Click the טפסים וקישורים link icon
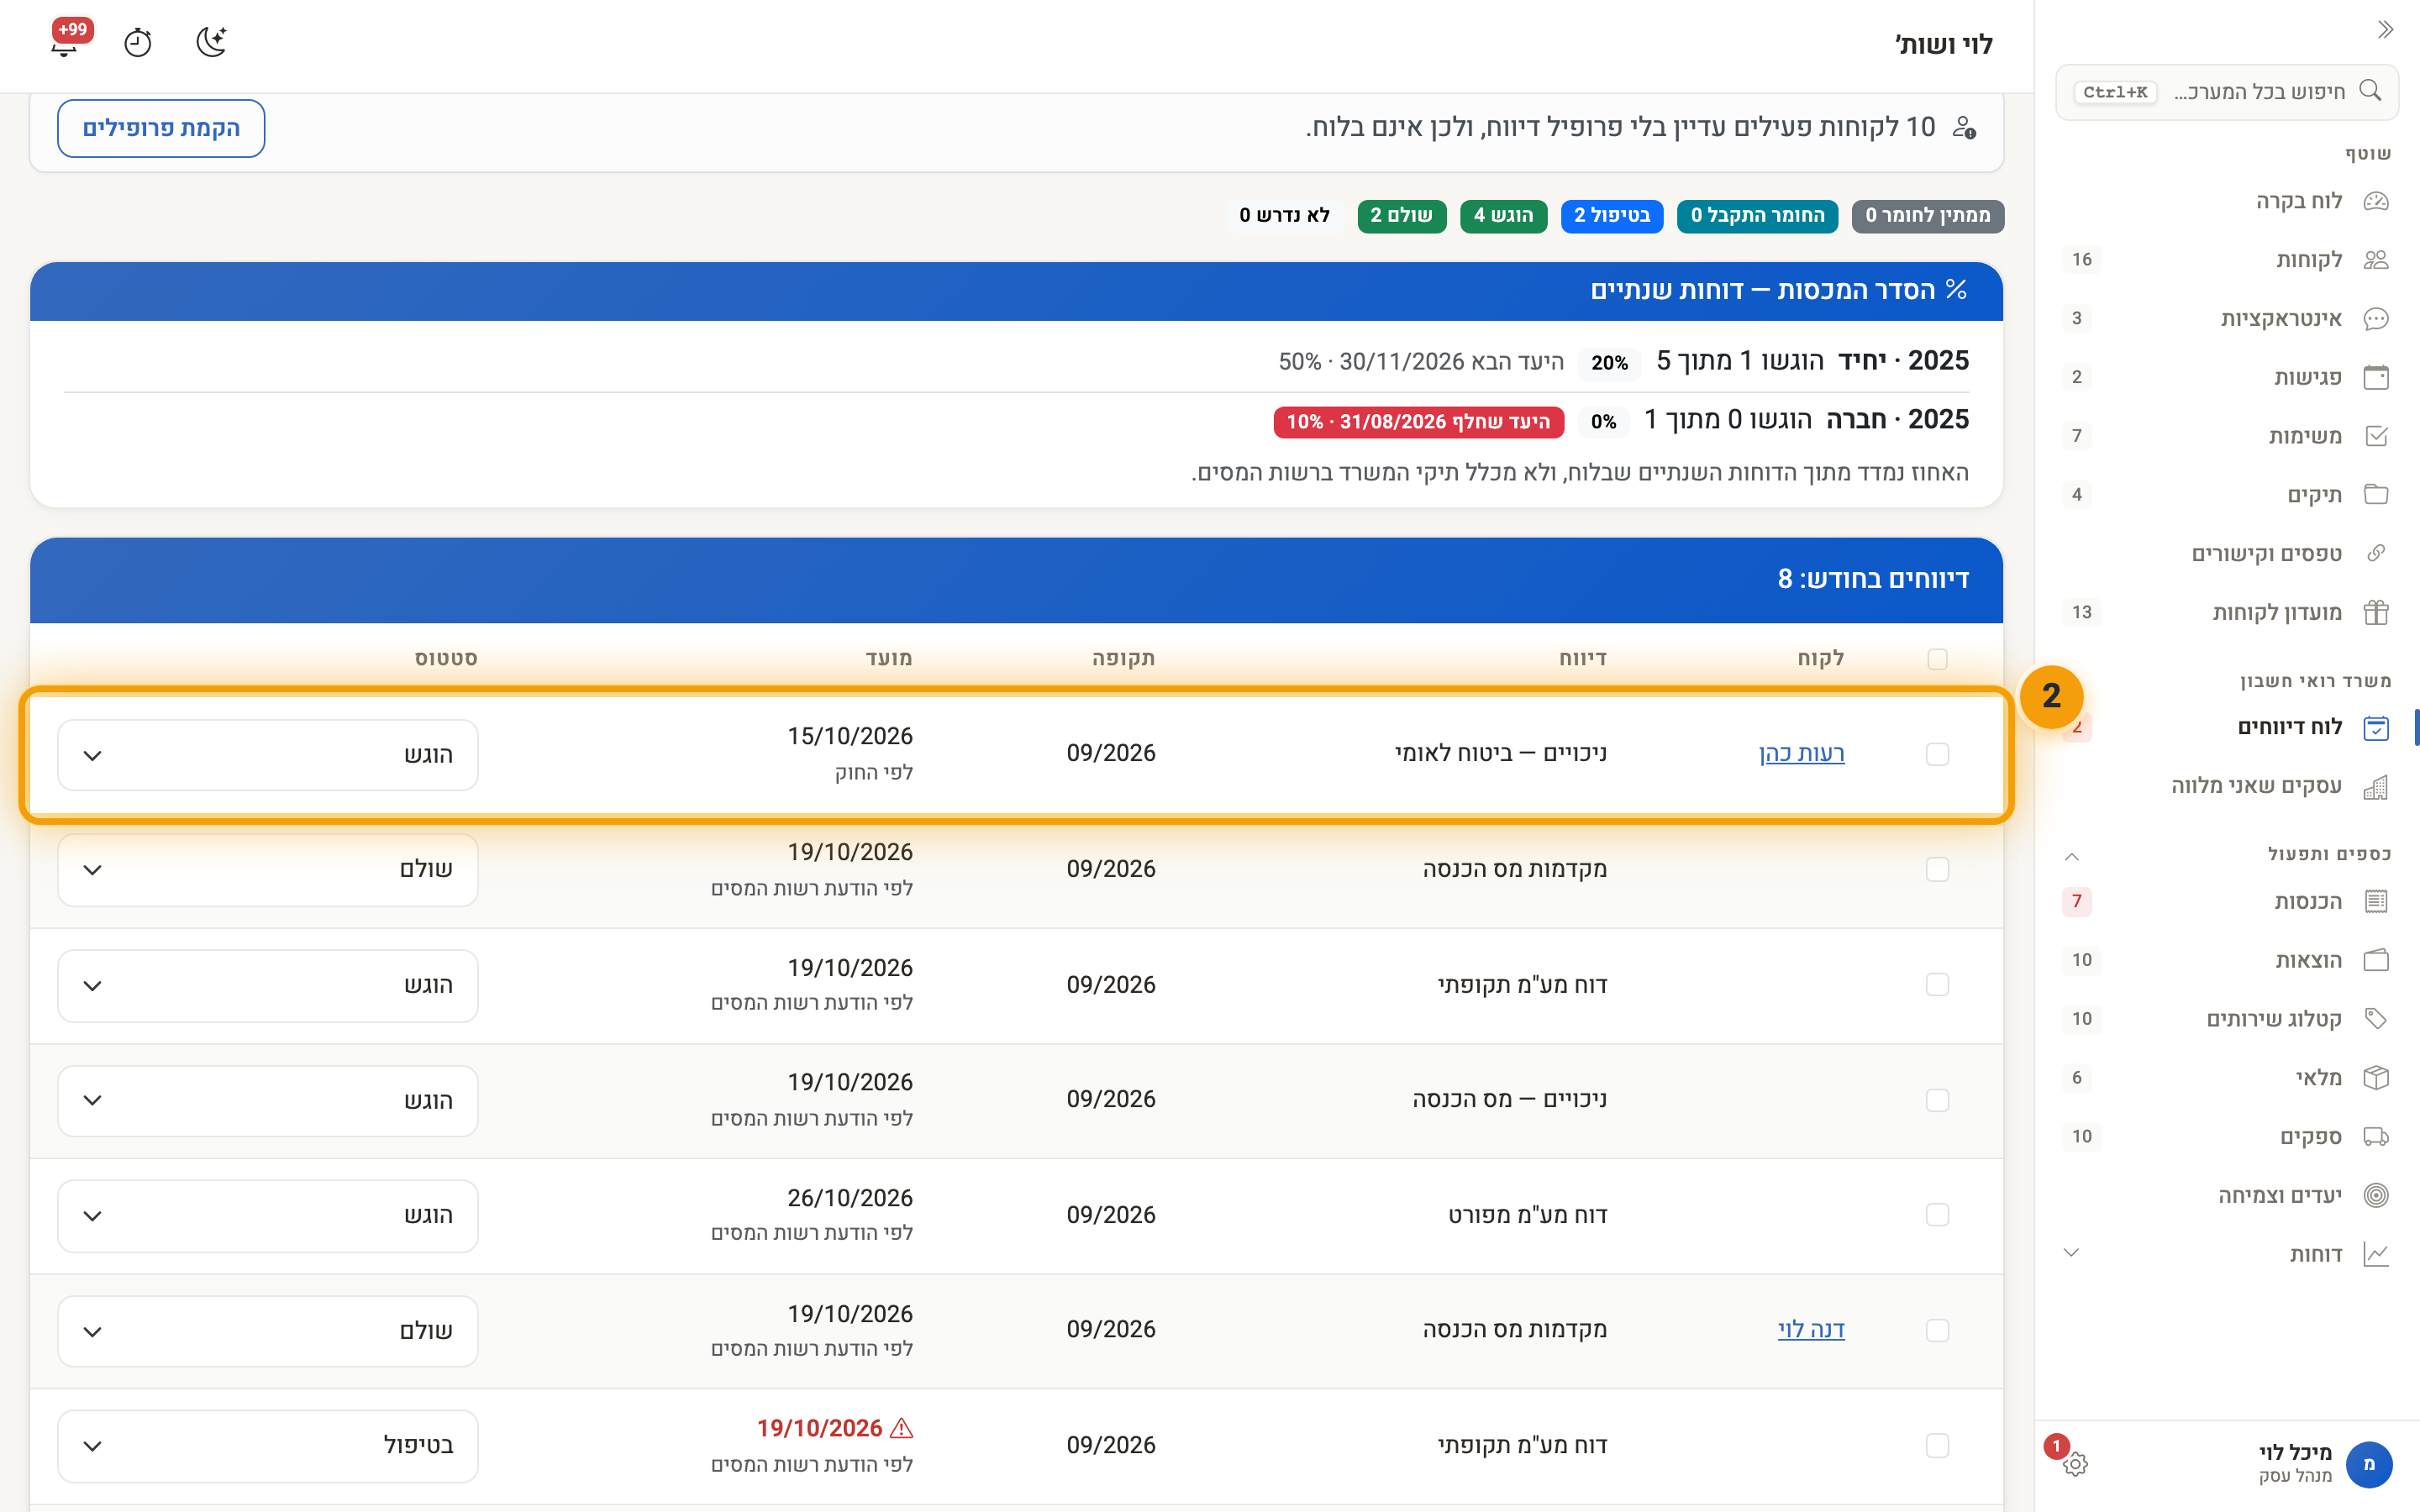2420x1512 pixels. [x=2375, y=553]
